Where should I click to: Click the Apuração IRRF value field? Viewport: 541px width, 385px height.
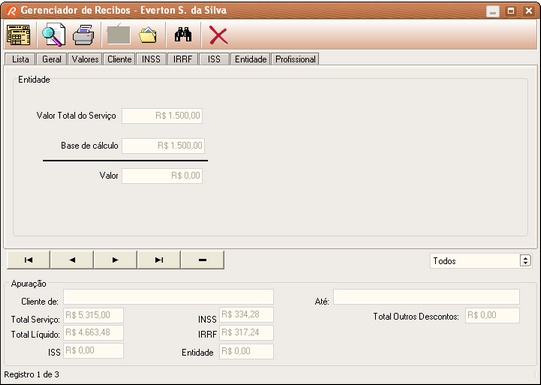pos(246,333)
